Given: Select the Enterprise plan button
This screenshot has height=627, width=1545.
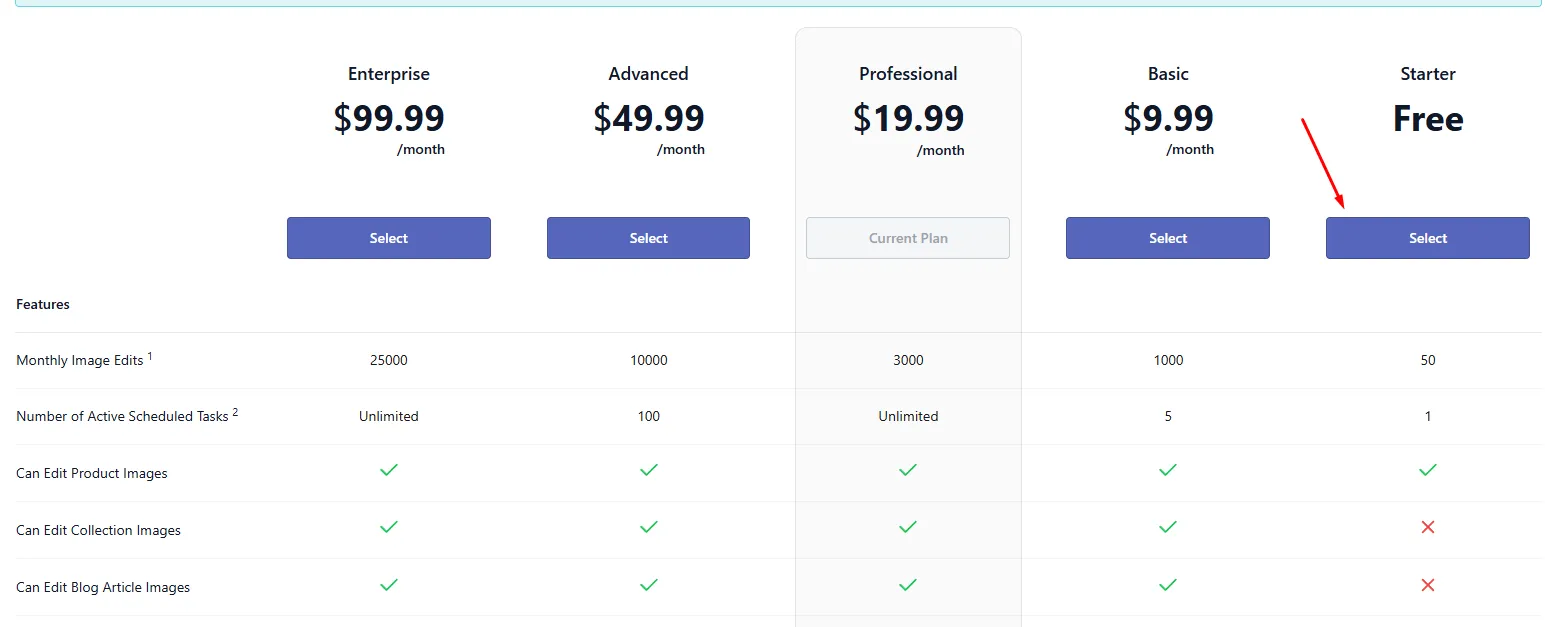Looking at the screenshot, I should click(388, 238).
